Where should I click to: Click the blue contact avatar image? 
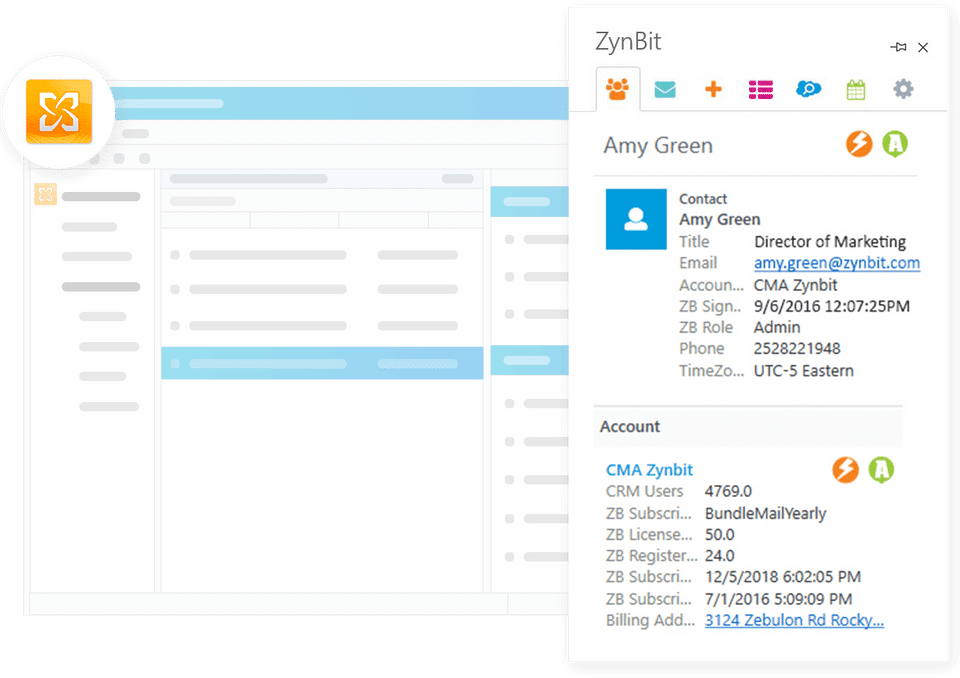(x=636, y=219)
